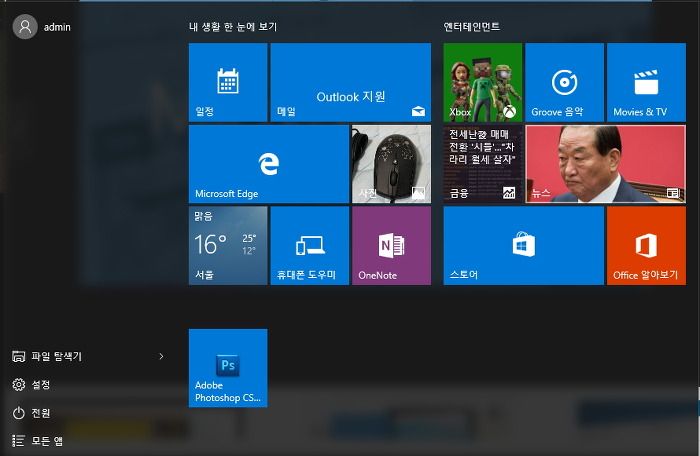Open the 휴대폰 도우미 tile
This screenshot has height=456, width=700.
click(x=310, y=245)
